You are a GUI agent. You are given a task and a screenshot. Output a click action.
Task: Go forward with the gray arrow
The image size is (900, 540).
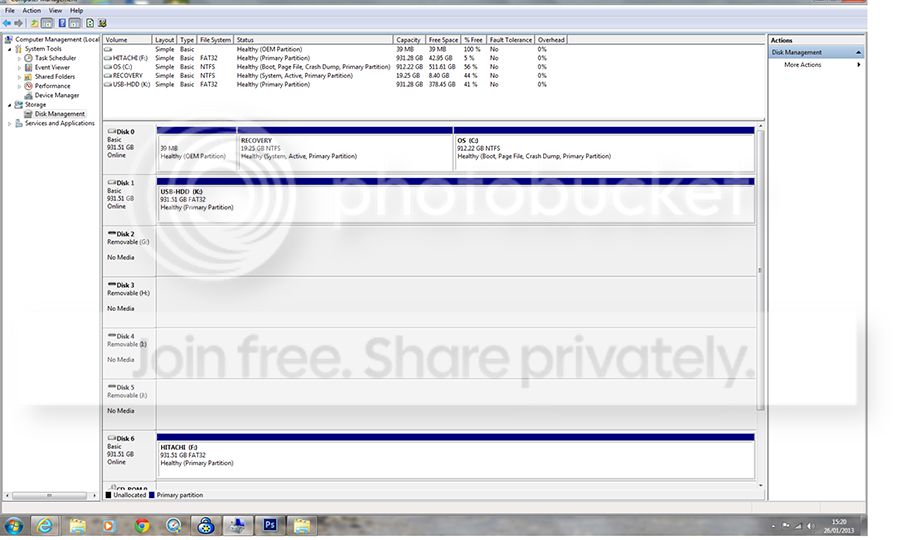tap(18, 24)
